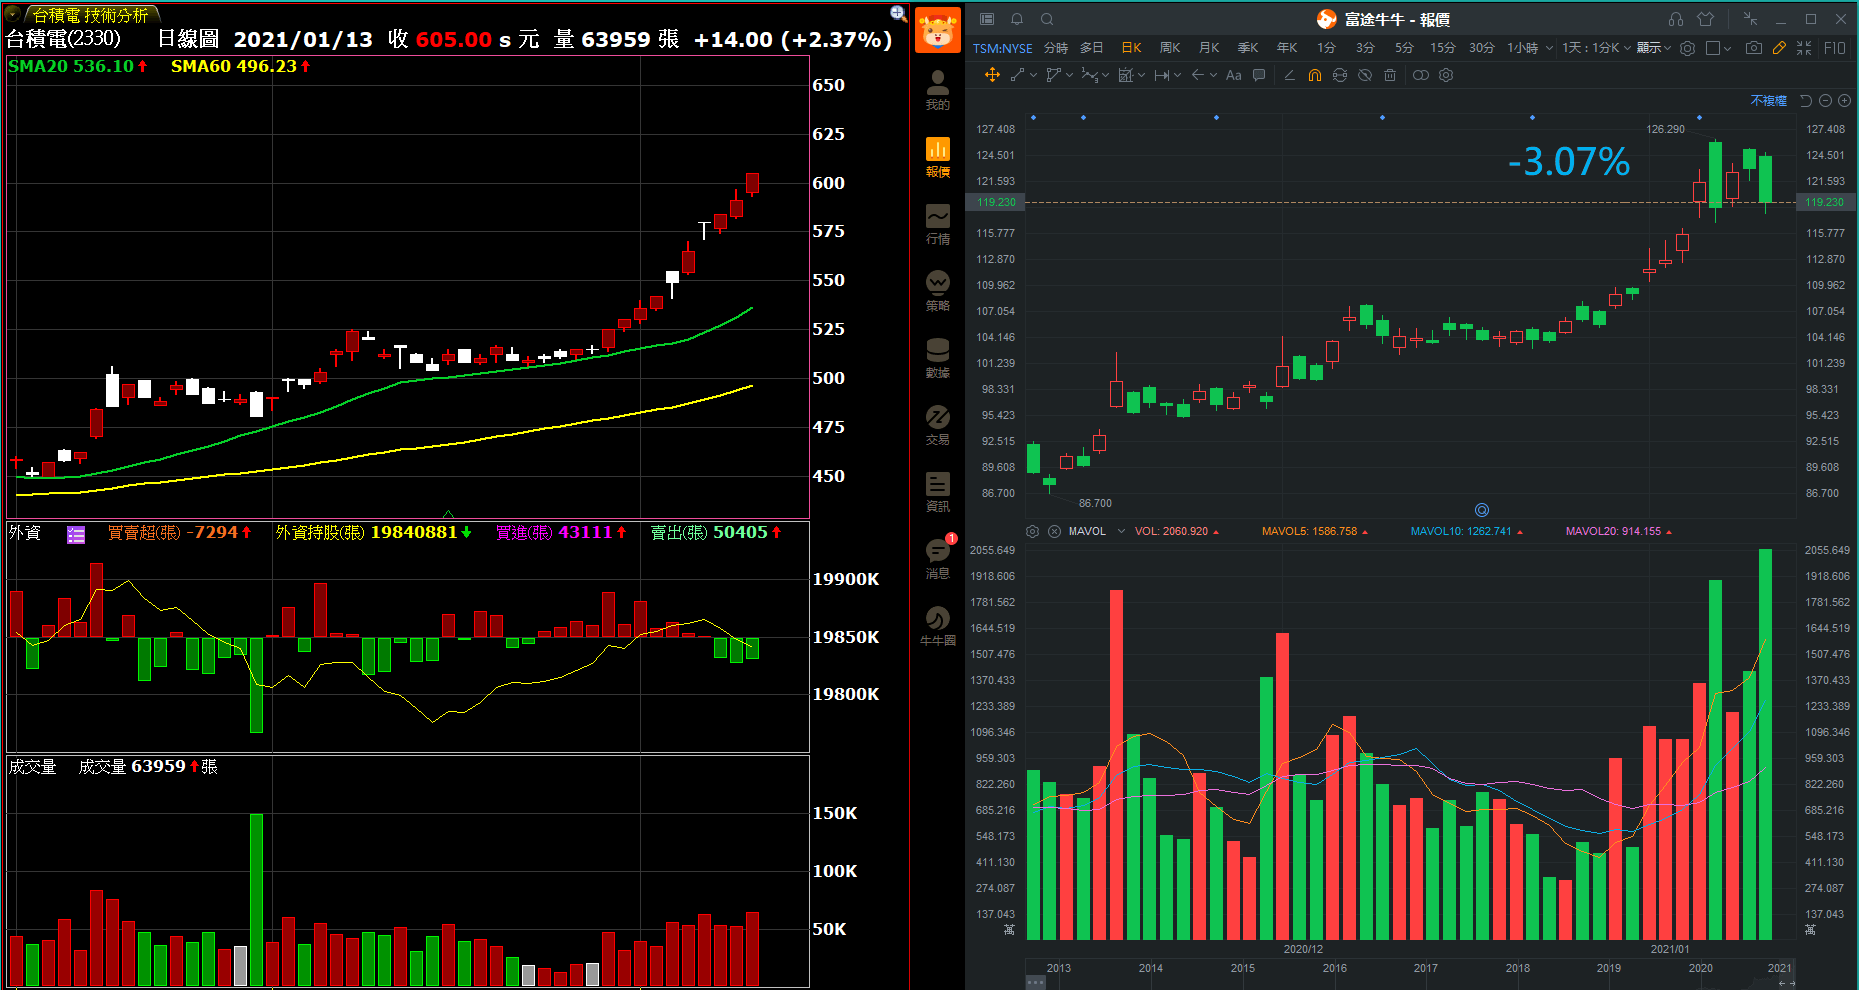
Task: Select the text Aa annotation tool
Action: pos(1233,75)
